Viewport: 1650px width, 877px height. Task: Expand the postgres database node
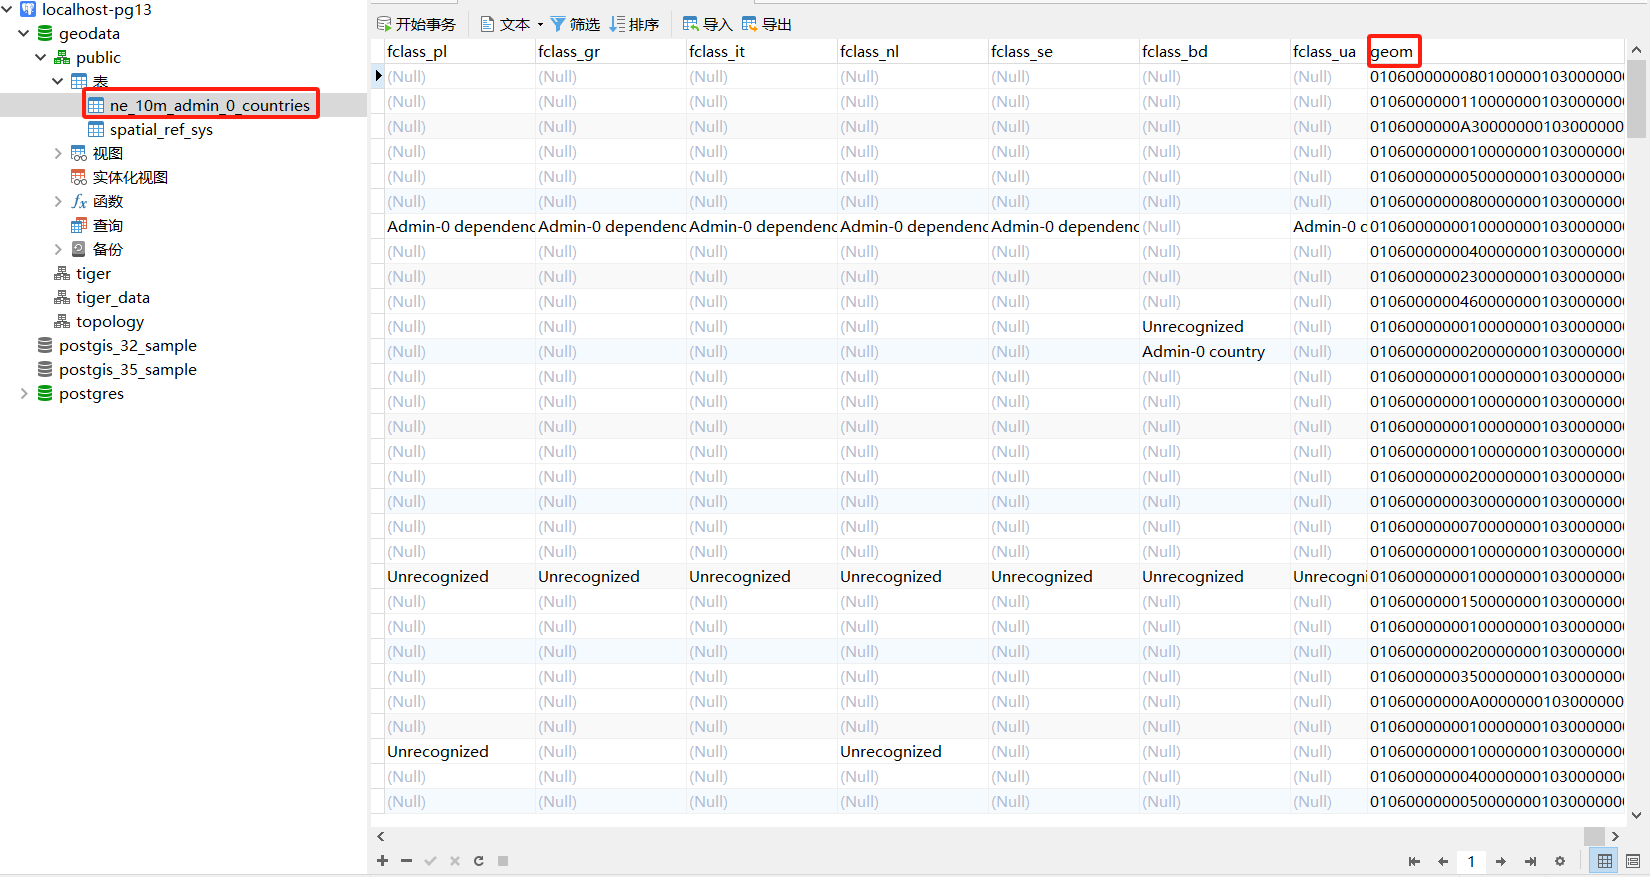click(24, 393)
